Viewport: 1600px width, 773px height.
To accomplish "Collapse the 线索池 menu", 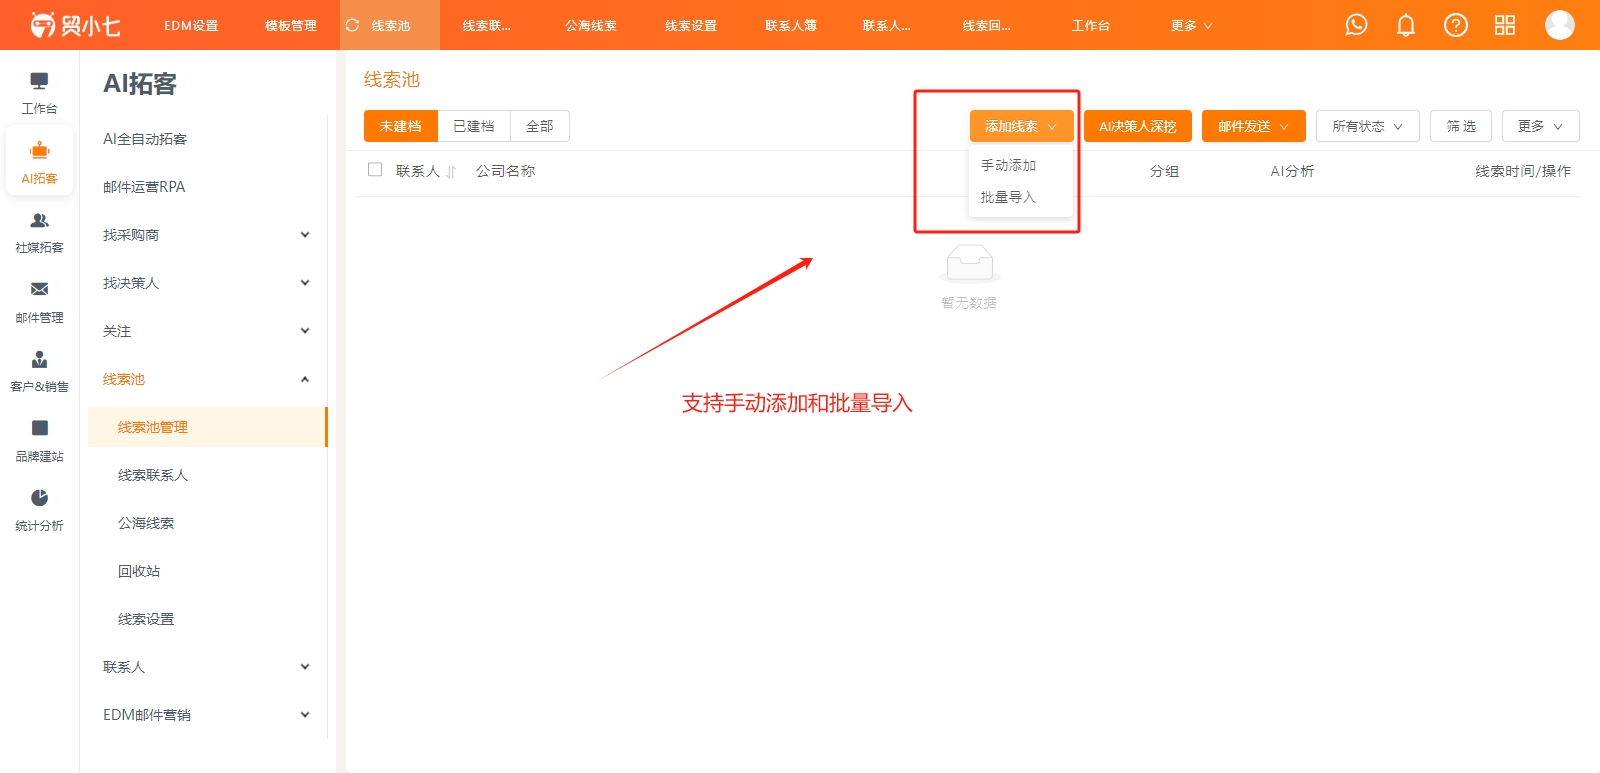I will (207, 379).
